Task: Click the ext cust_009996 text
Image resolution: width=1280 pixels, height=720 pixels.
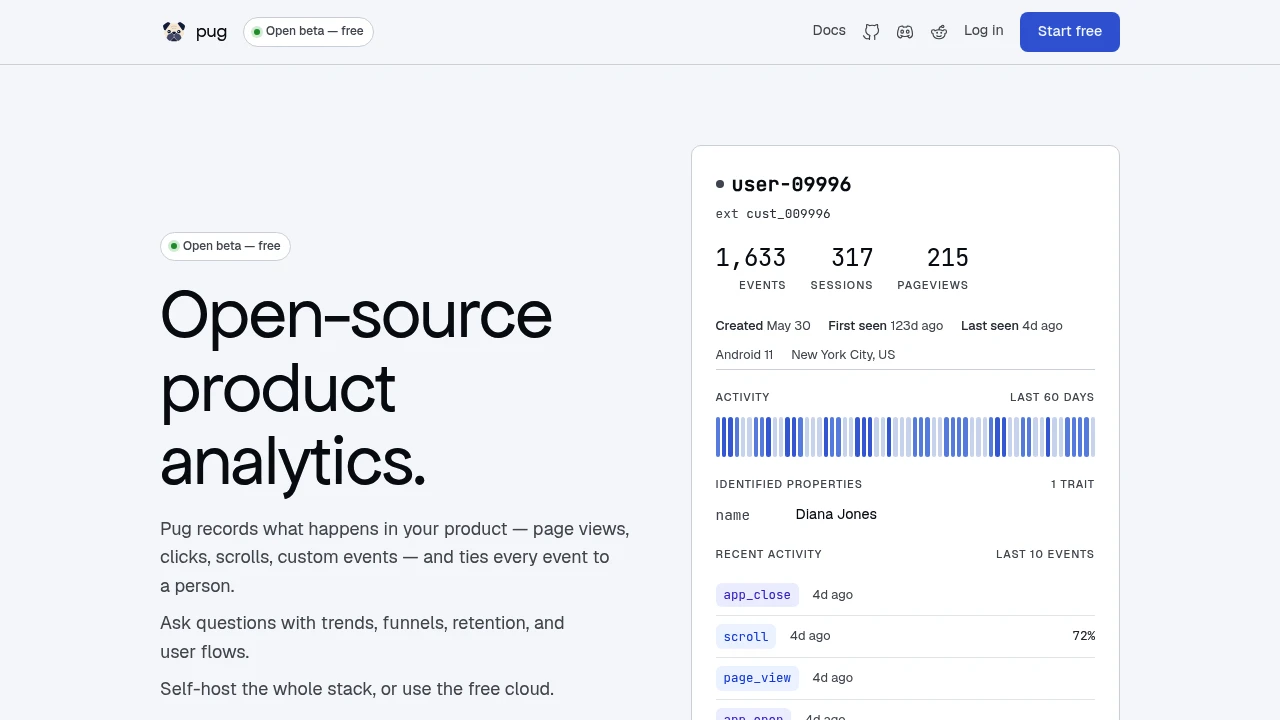Action: click(773, 214)
